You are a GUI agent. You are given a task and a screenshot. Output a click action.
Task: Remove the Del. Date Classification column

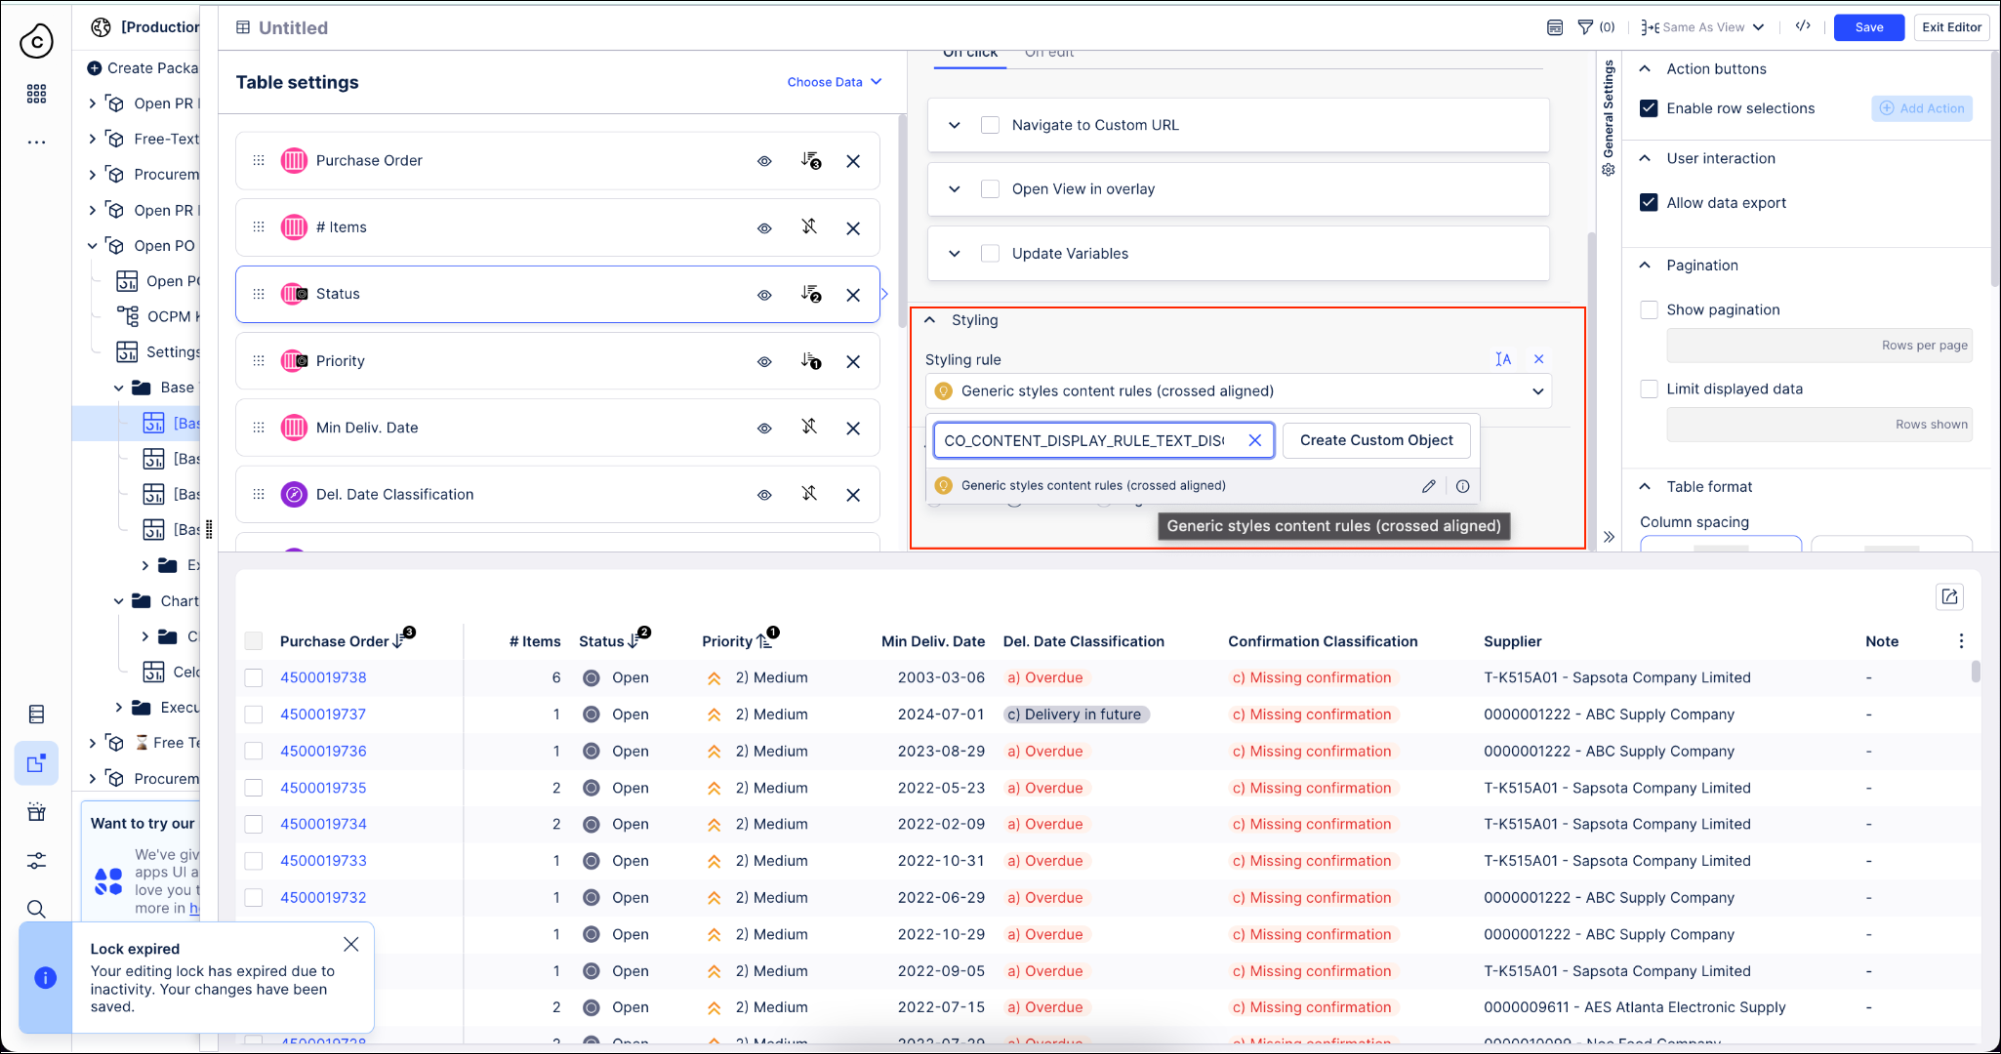click(x=853, y=495)
